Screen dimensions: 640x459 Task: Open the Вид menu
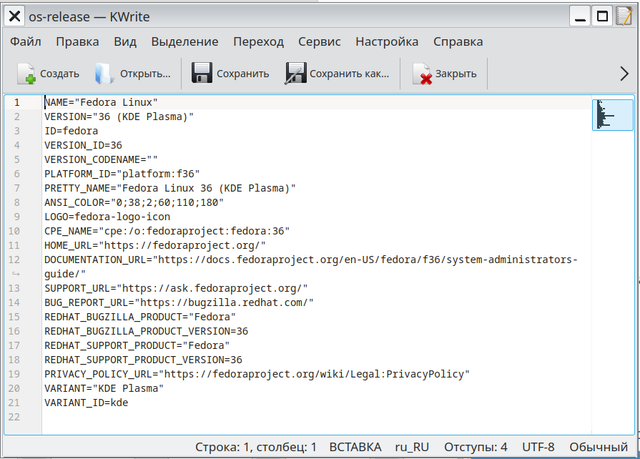point(125,42)
